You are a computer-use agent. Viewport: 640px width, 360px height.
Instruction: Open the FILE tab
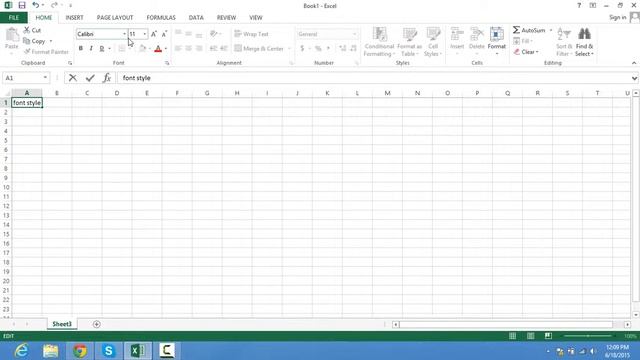[13, 18]
